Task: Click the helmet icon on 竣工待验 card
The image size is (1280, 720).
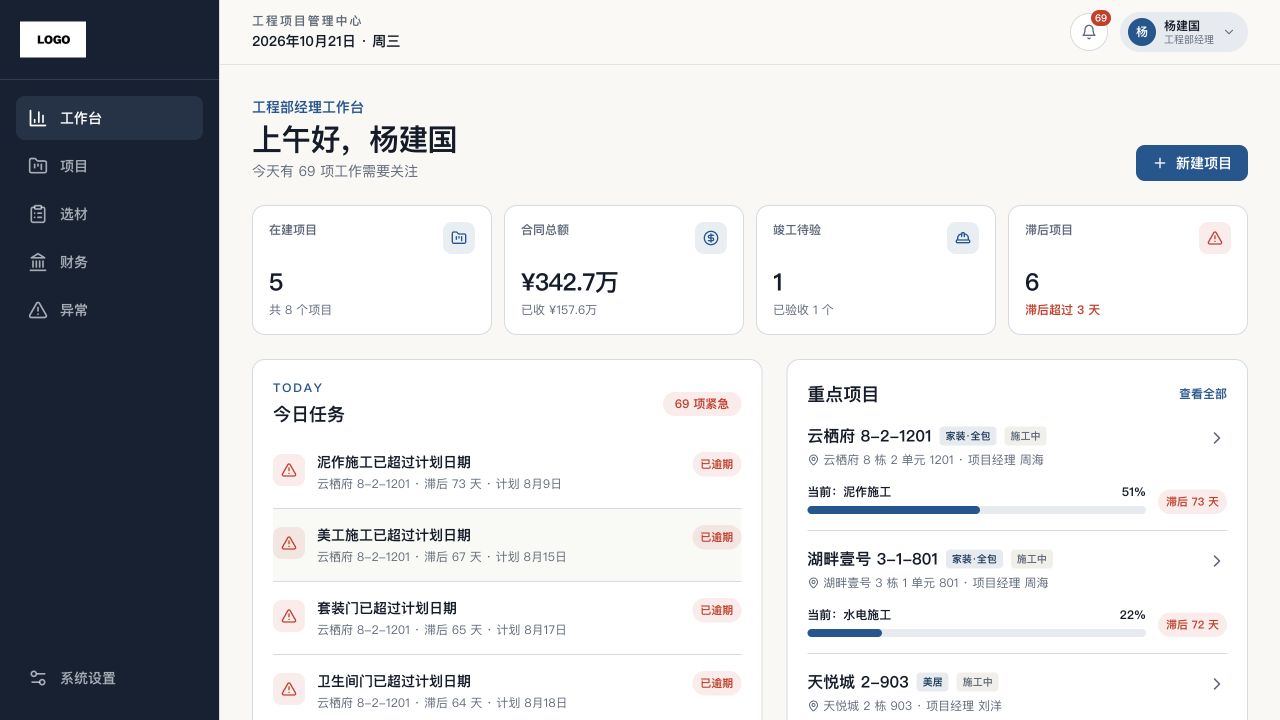Action: [963, 238]
